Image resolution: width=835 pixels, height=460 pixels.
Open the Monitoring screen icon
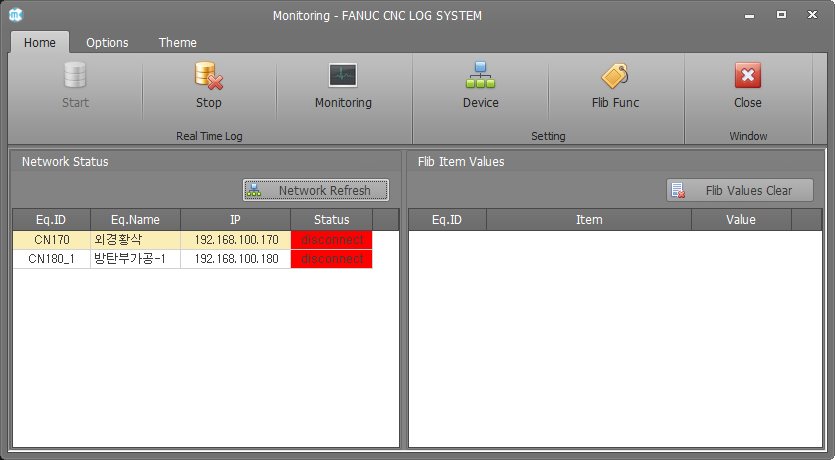point(343,76)
